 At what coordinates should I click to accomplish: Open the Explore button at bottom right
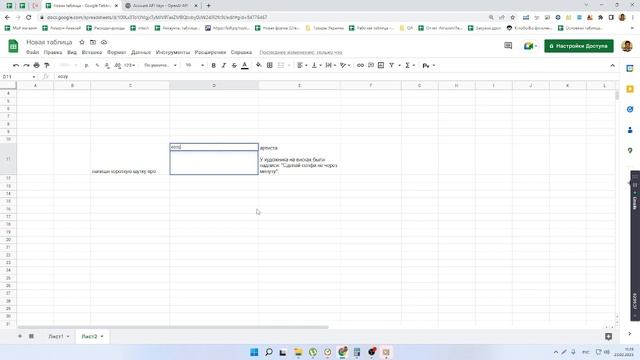[608, 336]
